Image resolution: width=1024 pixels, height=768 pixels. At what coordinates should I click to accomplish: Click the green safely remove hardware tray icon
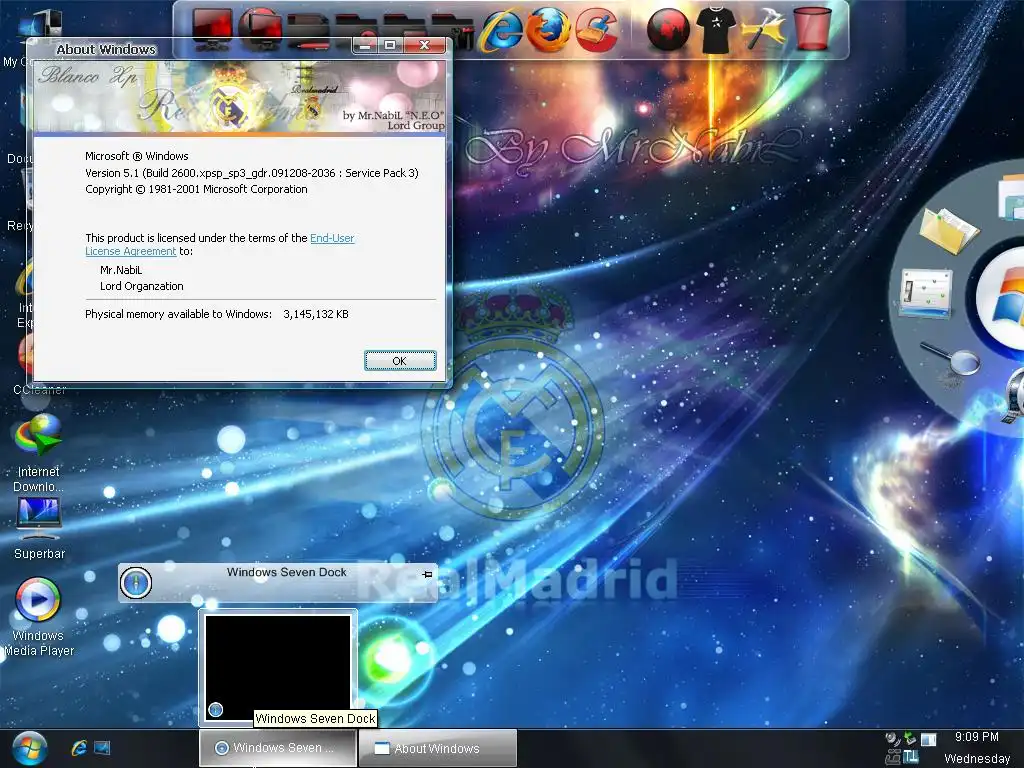[910, 739]
